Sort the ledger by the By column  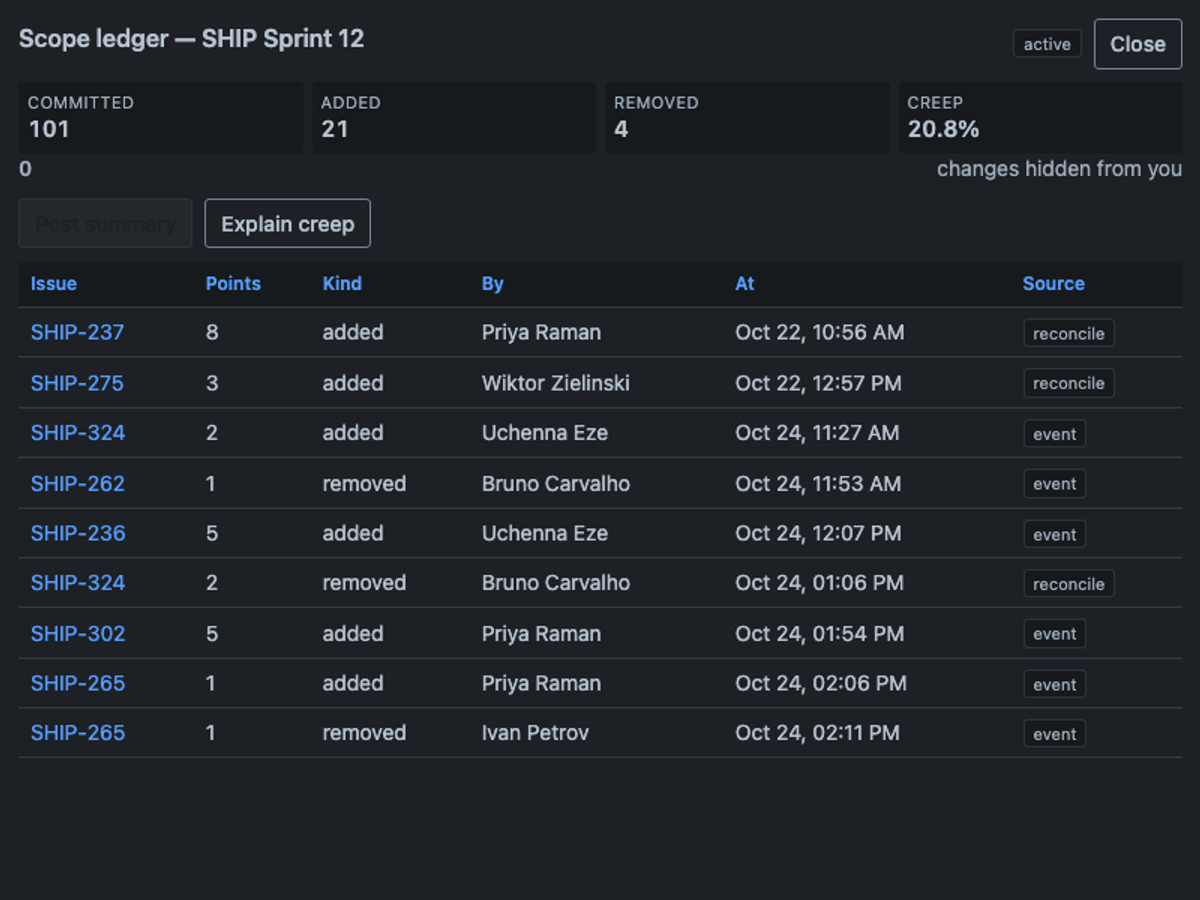click(493, 284)
